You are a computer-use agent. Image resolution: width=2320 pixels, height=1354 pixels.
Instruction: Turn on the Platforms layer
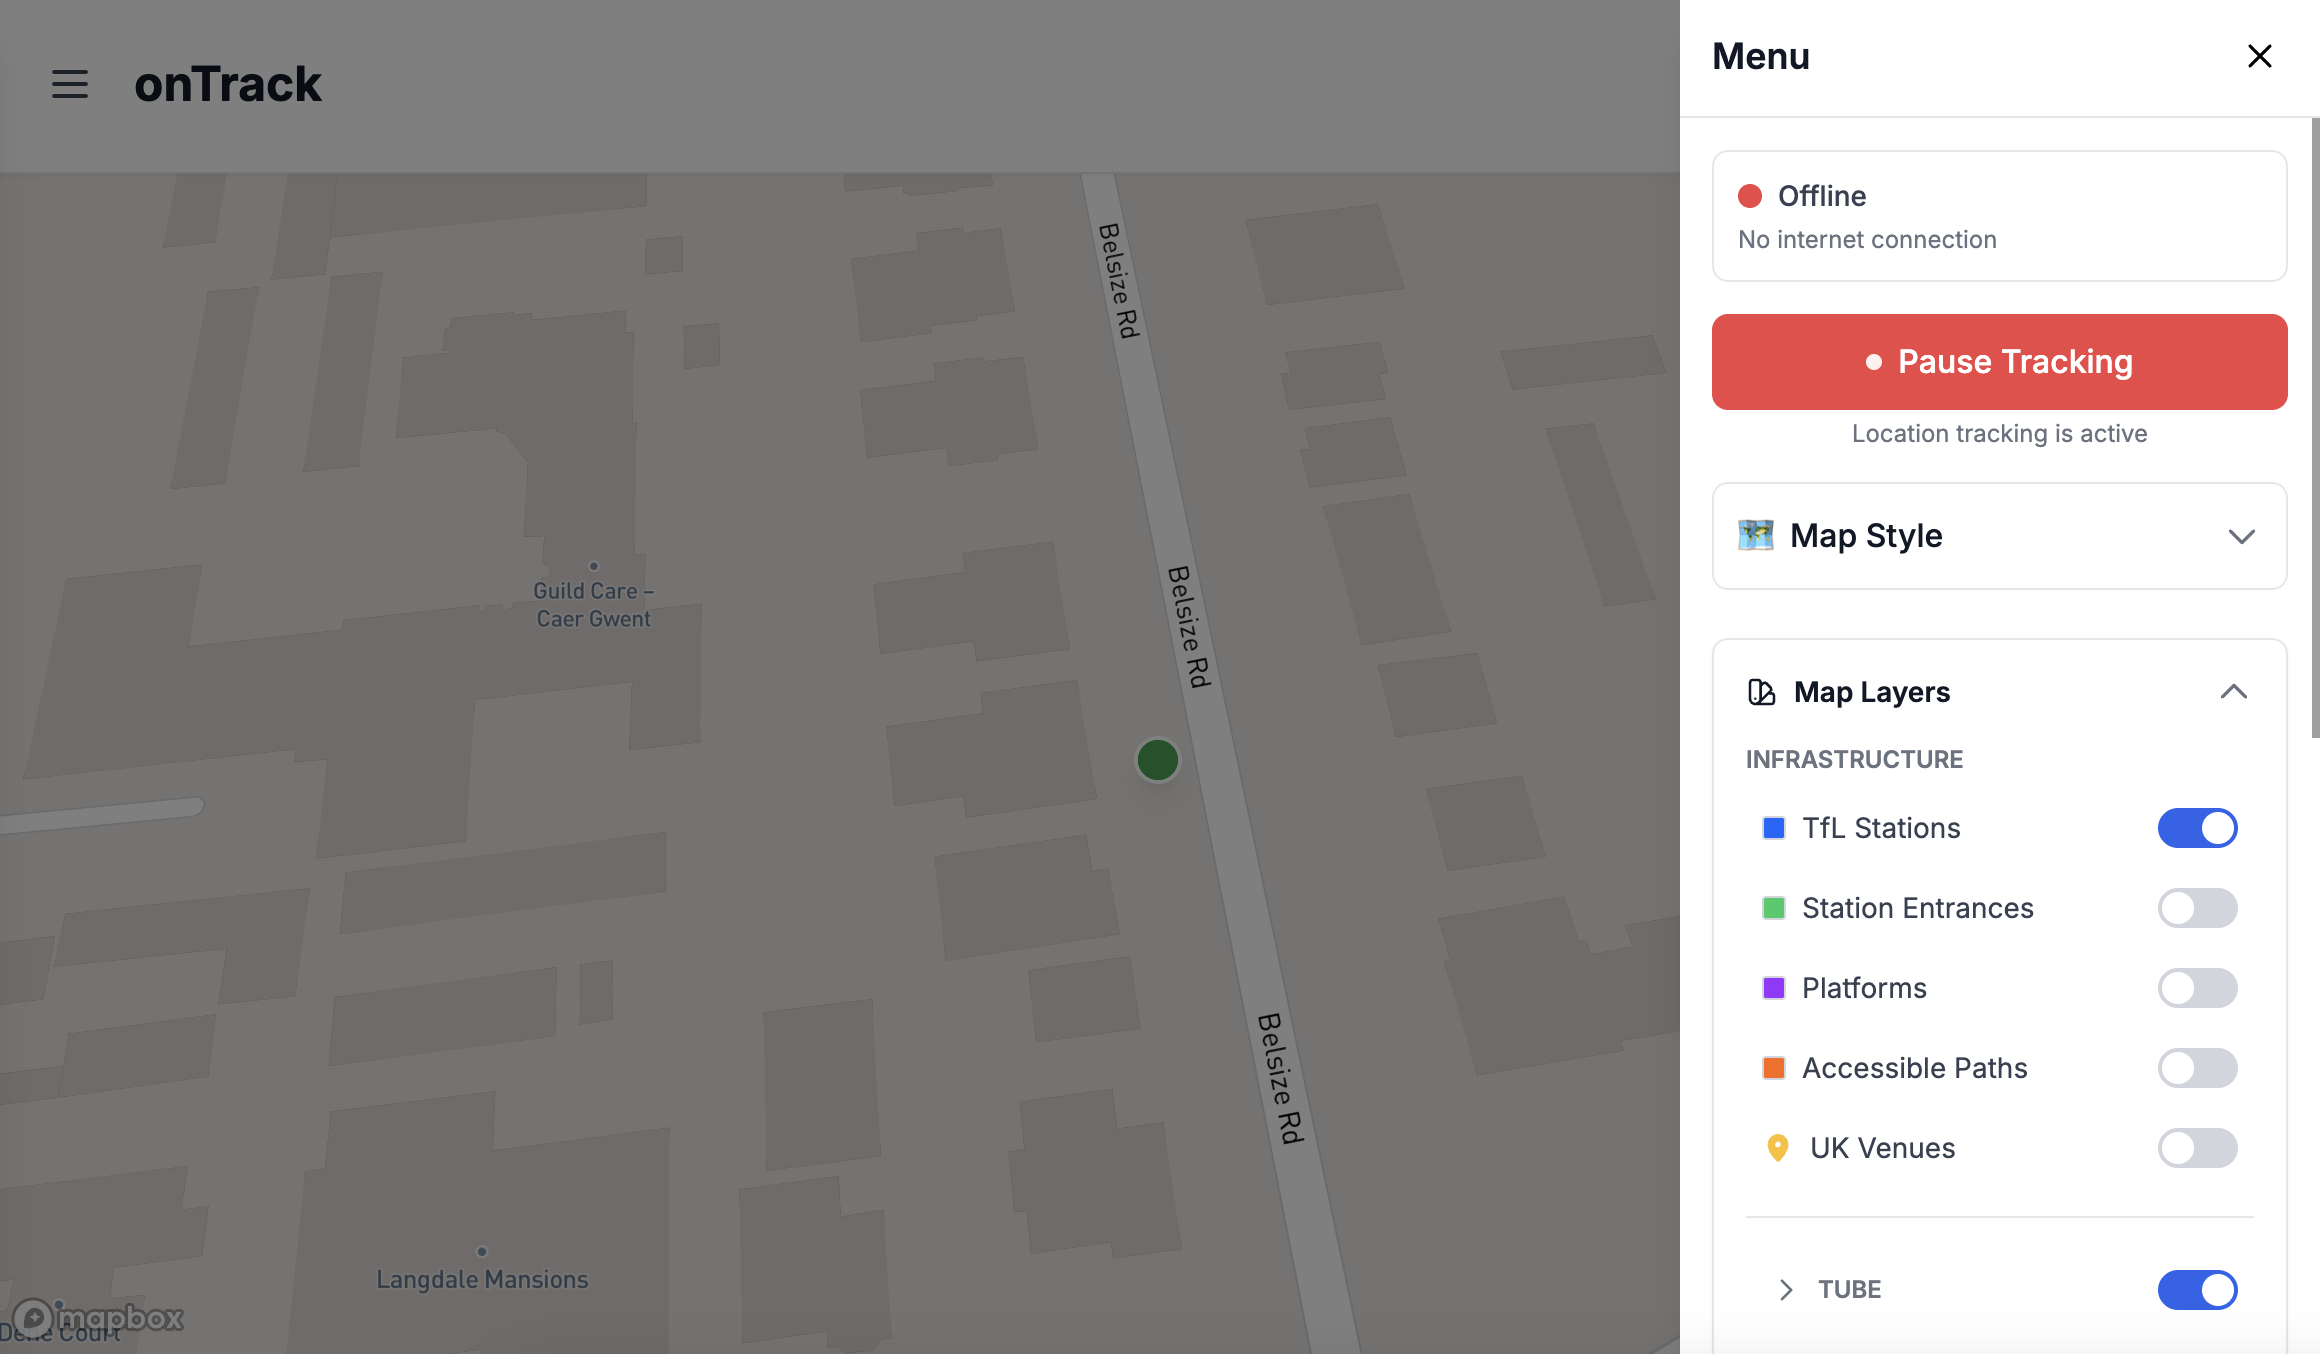click(2197, 988)
